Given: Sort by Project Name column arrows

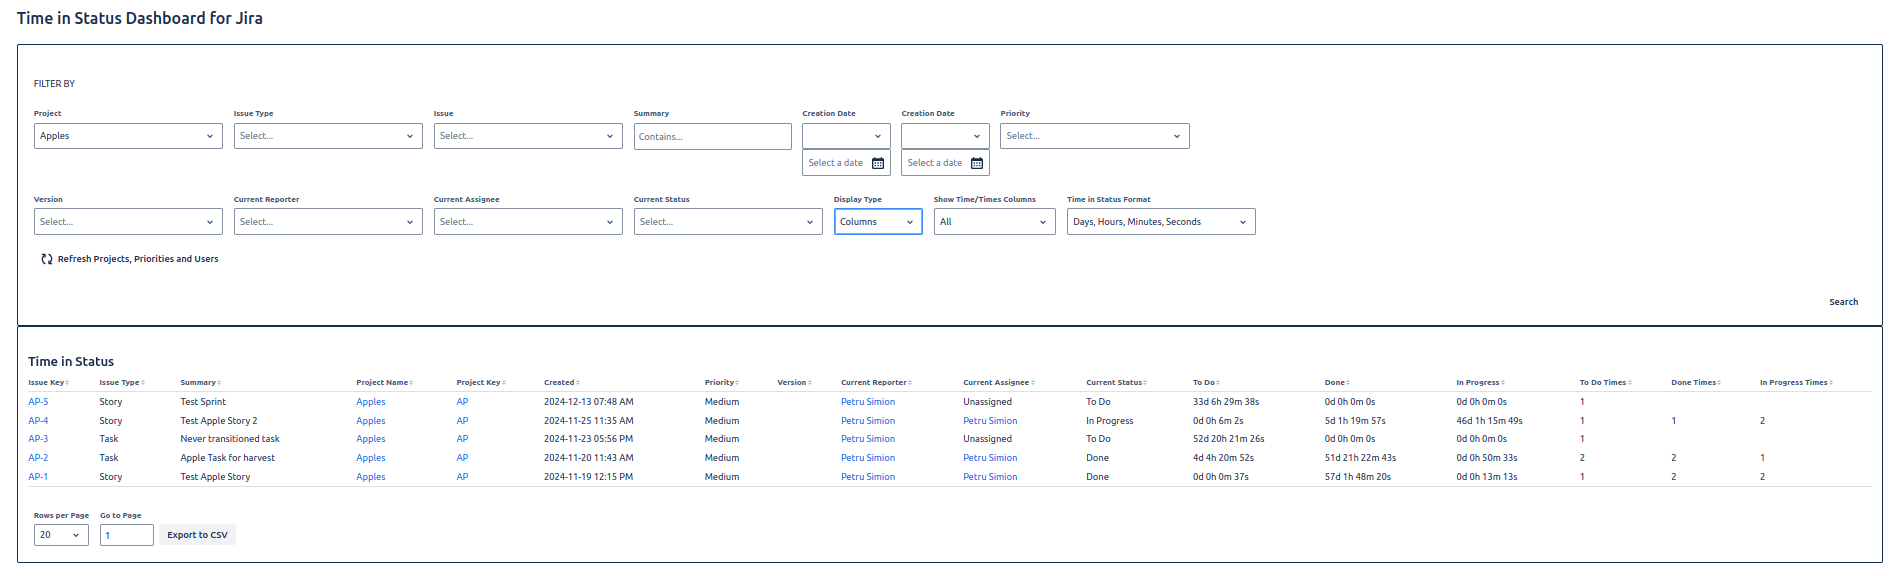Looking at the screenshot, I should [411, 383].
